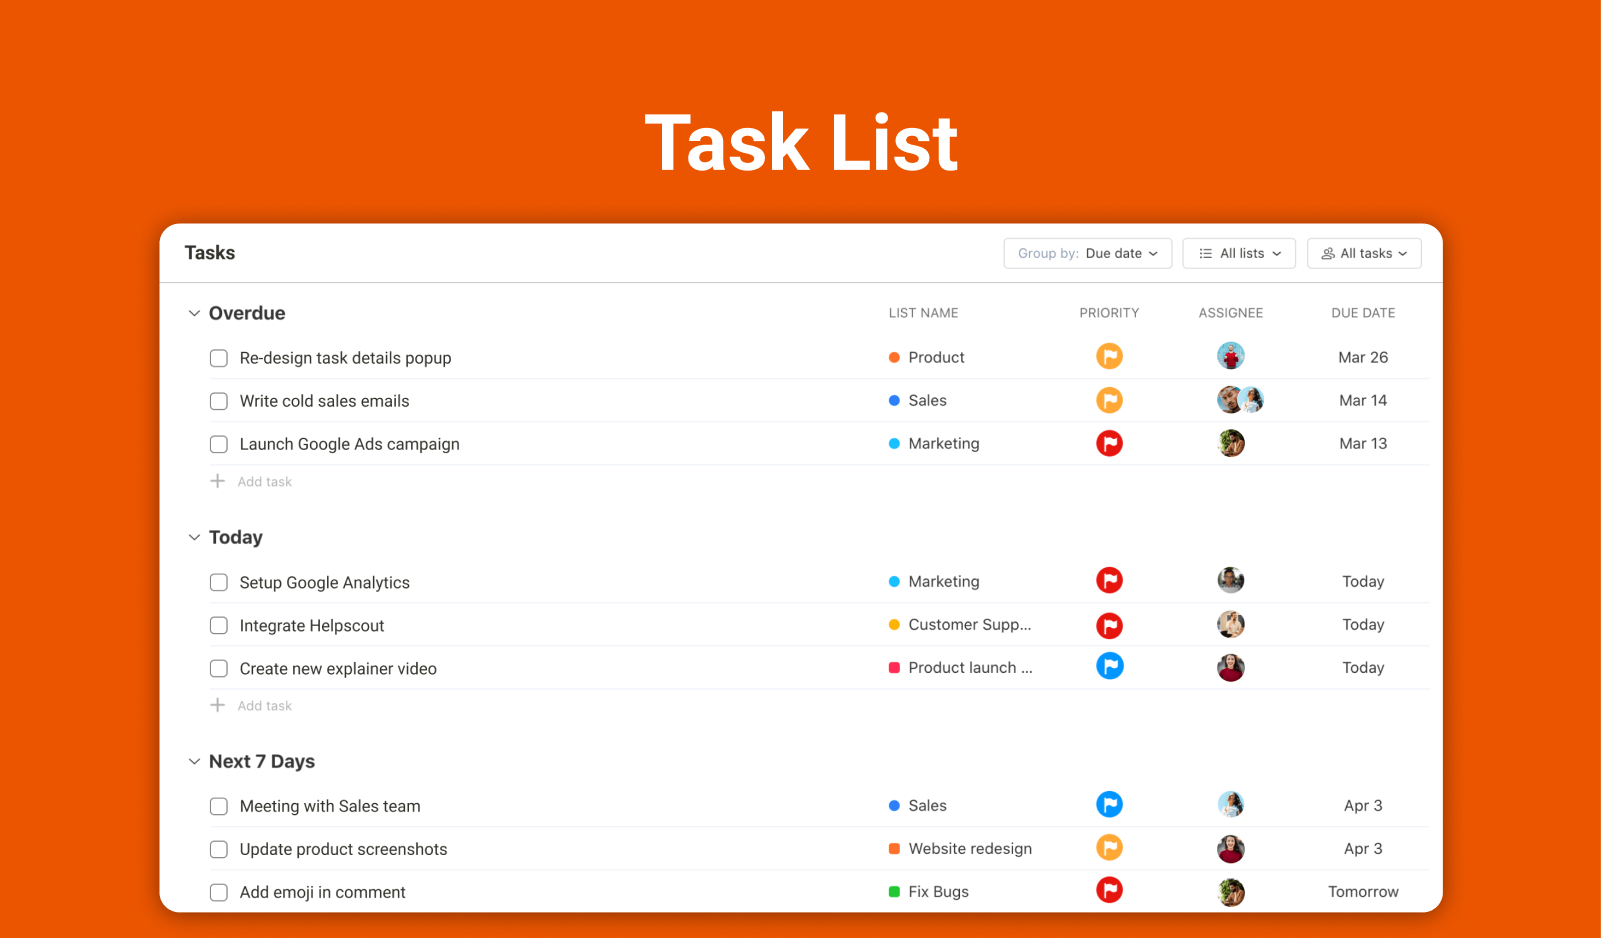This screenshot has height=942, width=1601.
Task: Mark Create new explainer video done
Action: click(219, 668)
